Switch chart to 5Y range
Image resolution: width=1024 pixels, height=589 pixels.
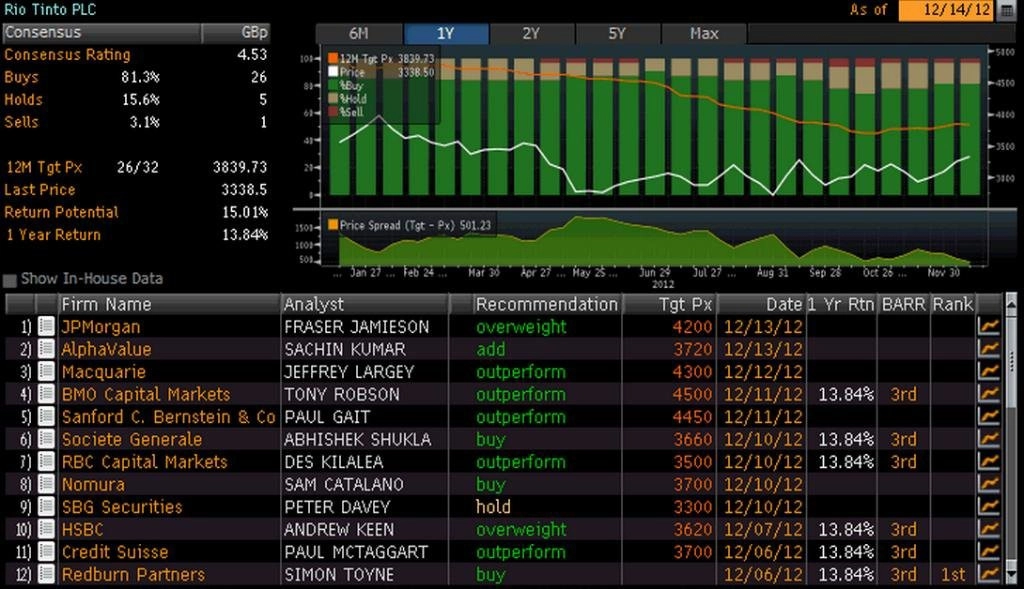[617, 33]
